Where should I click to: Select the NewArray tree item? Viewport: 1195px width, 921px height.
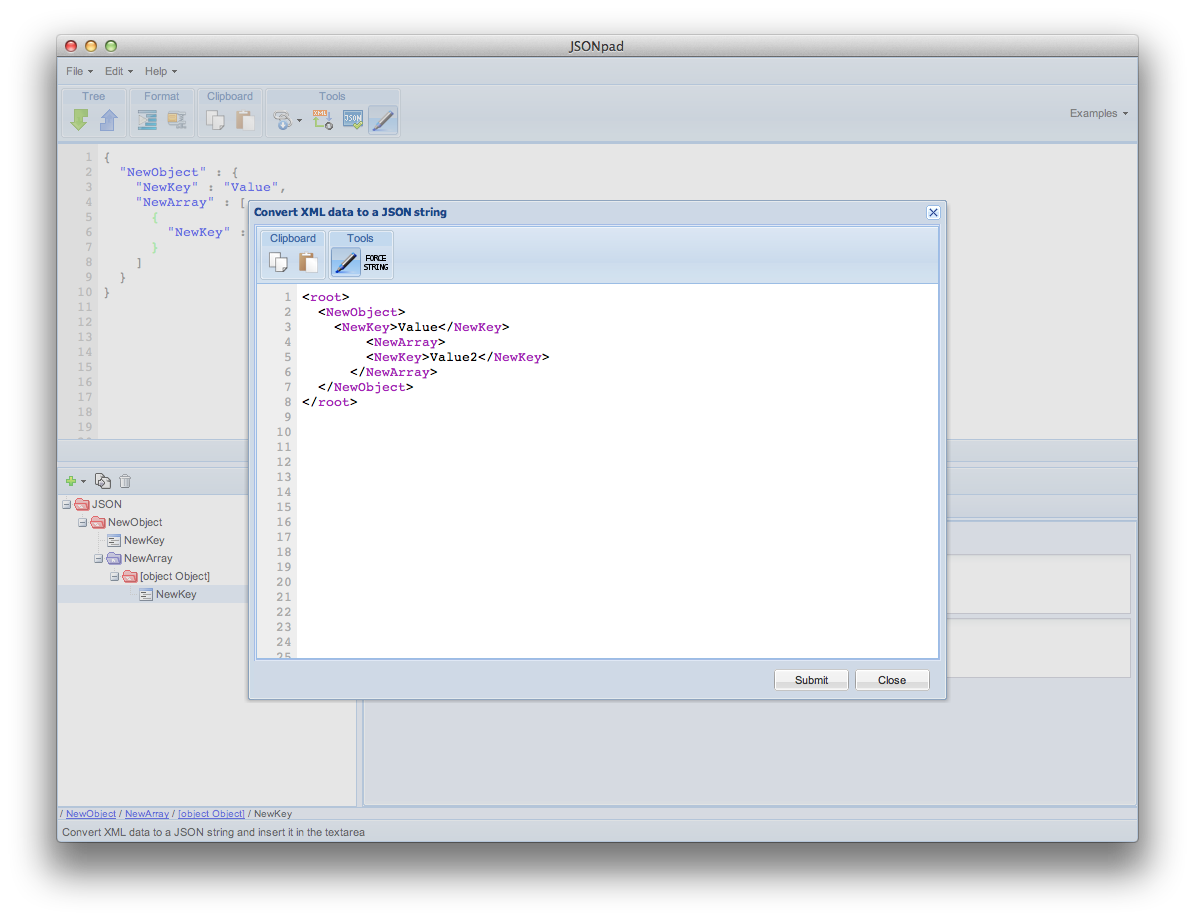[x=148, y=558]
